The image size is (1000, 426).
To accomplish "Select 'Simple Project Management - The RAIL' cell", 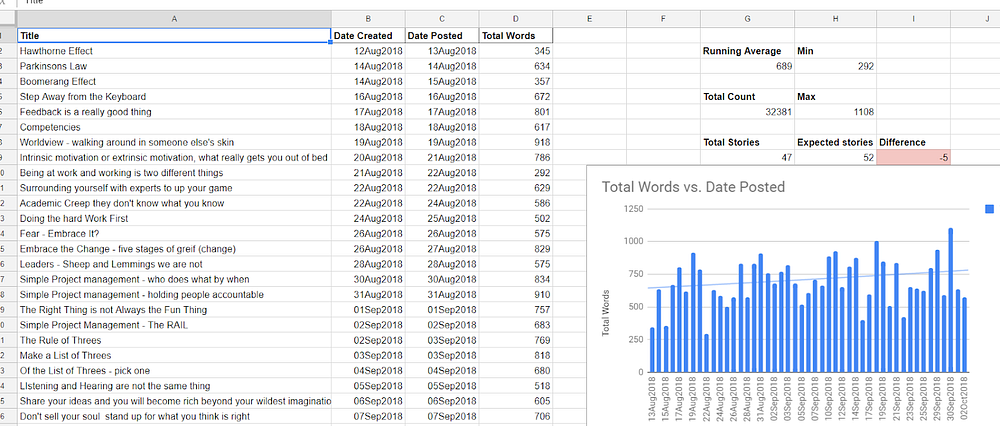I will pyautogui.click(x=174, y=325).
